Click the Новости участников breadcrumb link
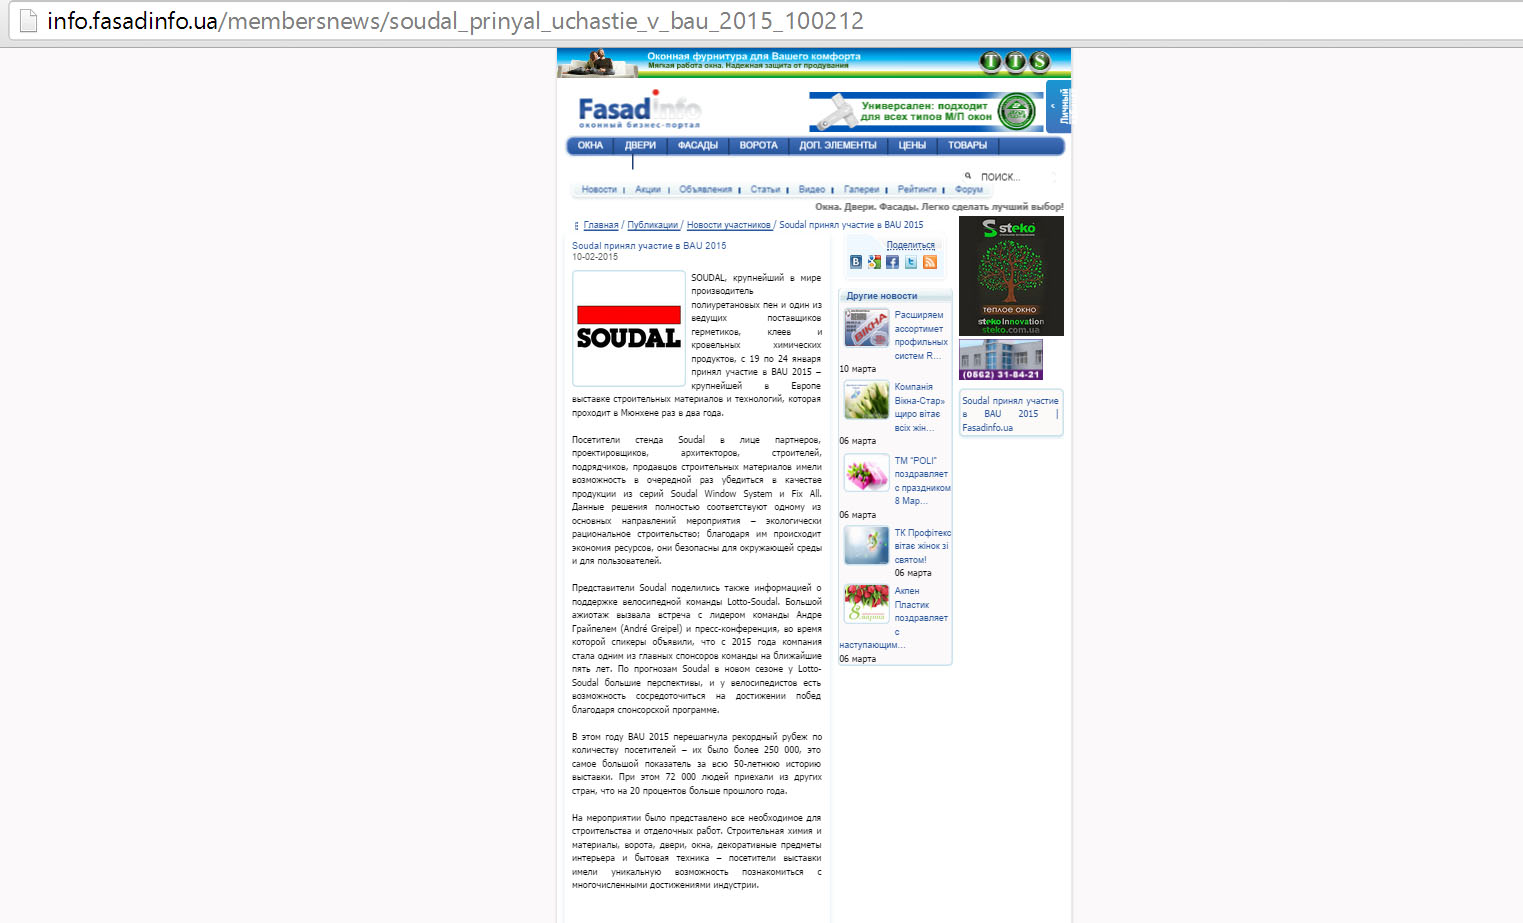The image size is (1523, 923). pos(728,225)
